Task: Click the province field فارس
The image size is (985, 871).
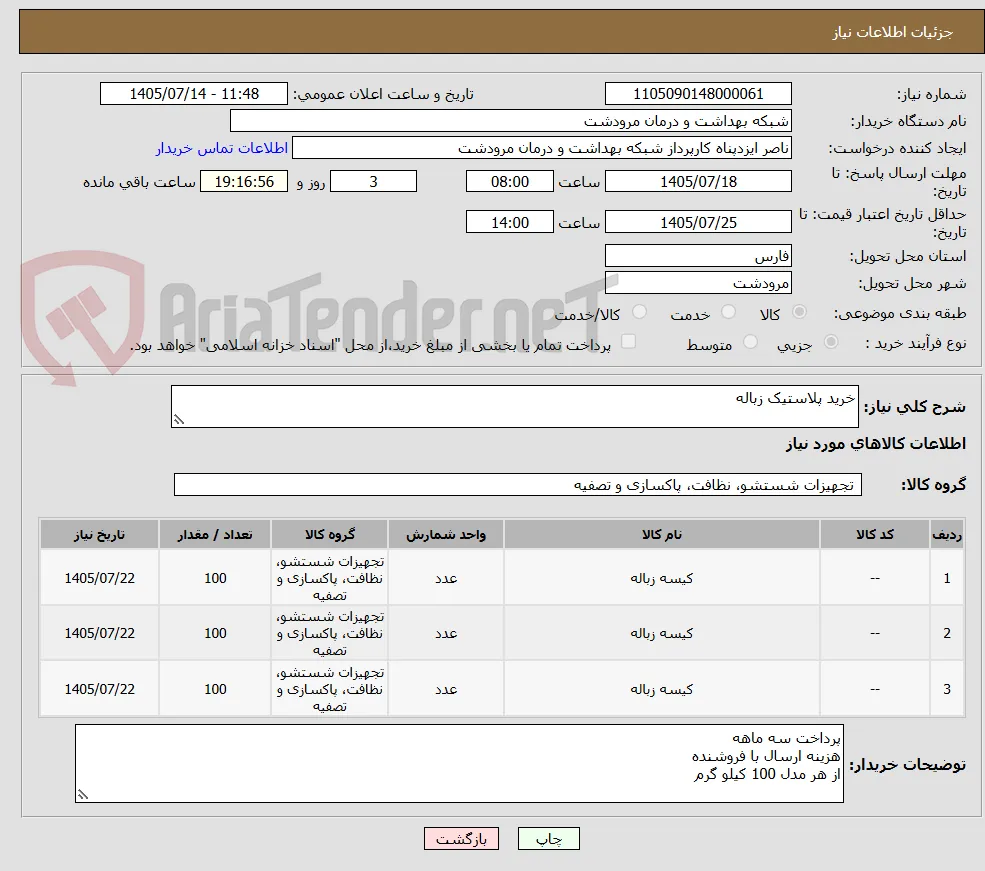Action: click(x=698, y=256)
